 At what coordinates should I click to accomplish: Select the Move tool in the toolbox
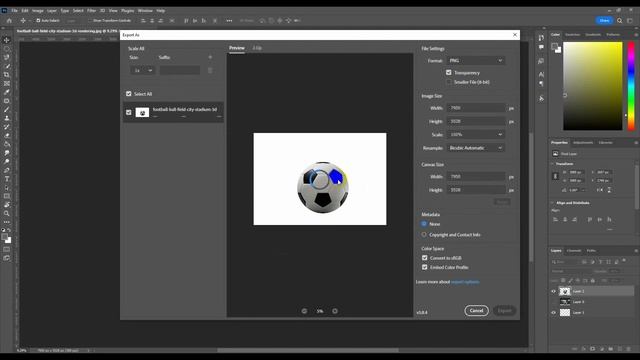click(x=7, y=40)
